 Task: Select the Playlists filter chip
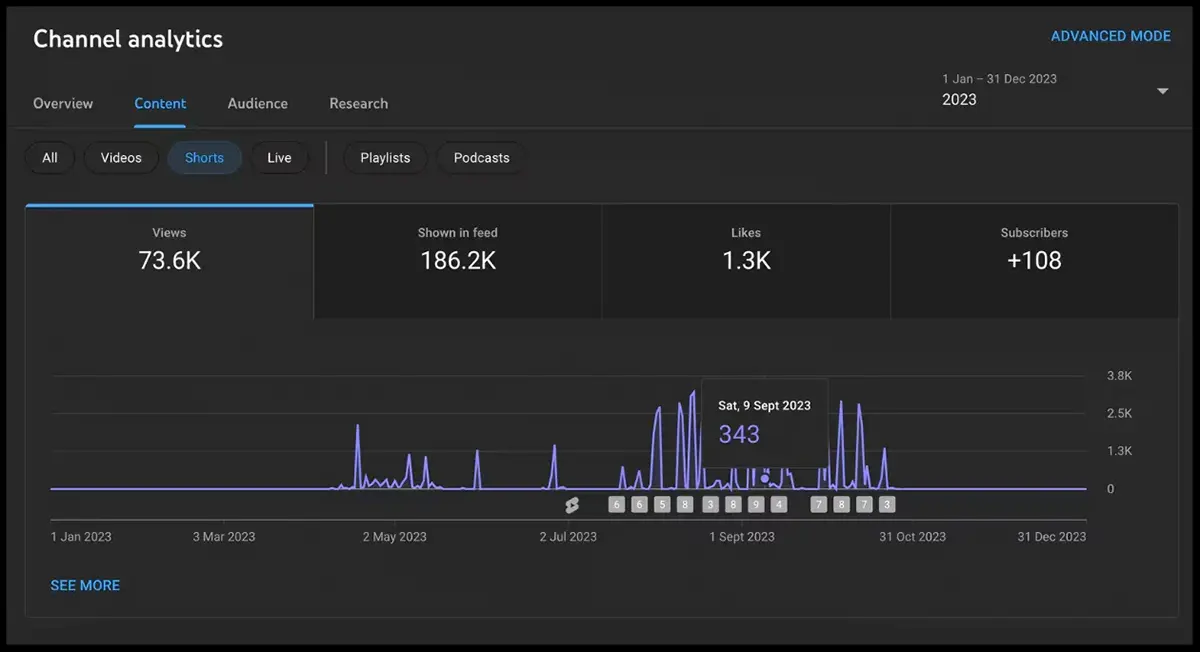pos(385,158)
